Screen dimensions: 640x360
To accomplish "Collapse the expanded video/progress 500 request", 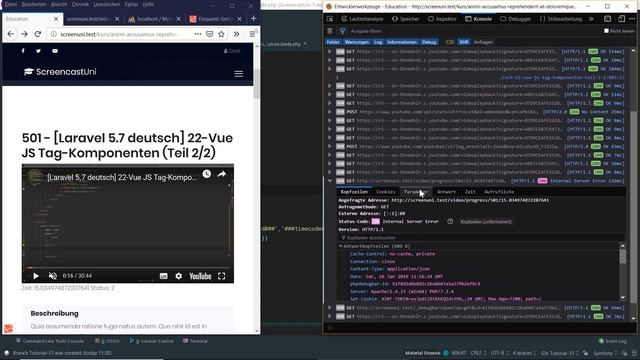I will click(x=330, y=181).
